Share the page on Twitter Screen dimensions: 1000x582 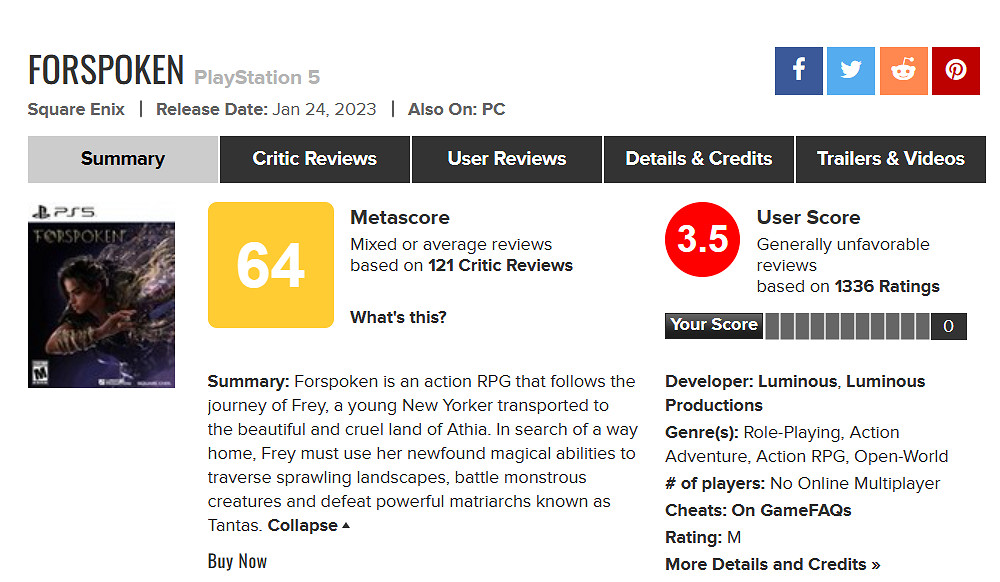click(851, 71)
